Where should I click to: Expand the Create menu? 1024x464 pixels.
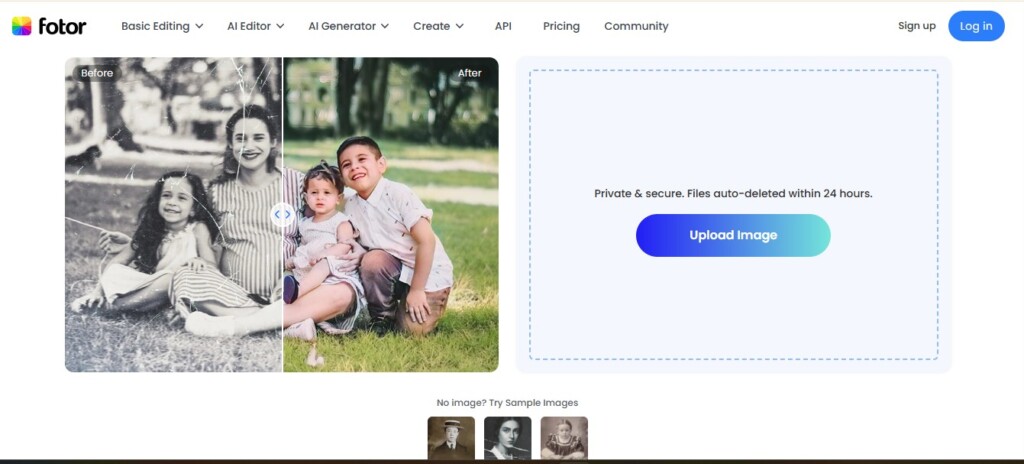(x=438, y=26)
